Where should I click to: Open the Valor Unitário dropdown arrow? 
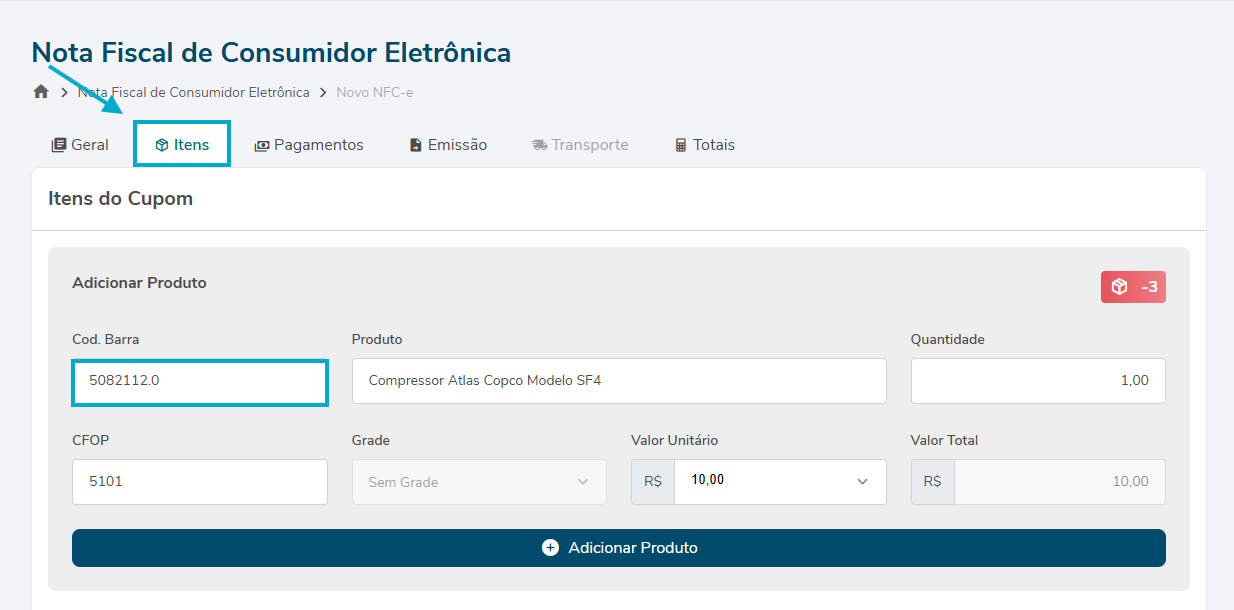click(x=863, y=482)
